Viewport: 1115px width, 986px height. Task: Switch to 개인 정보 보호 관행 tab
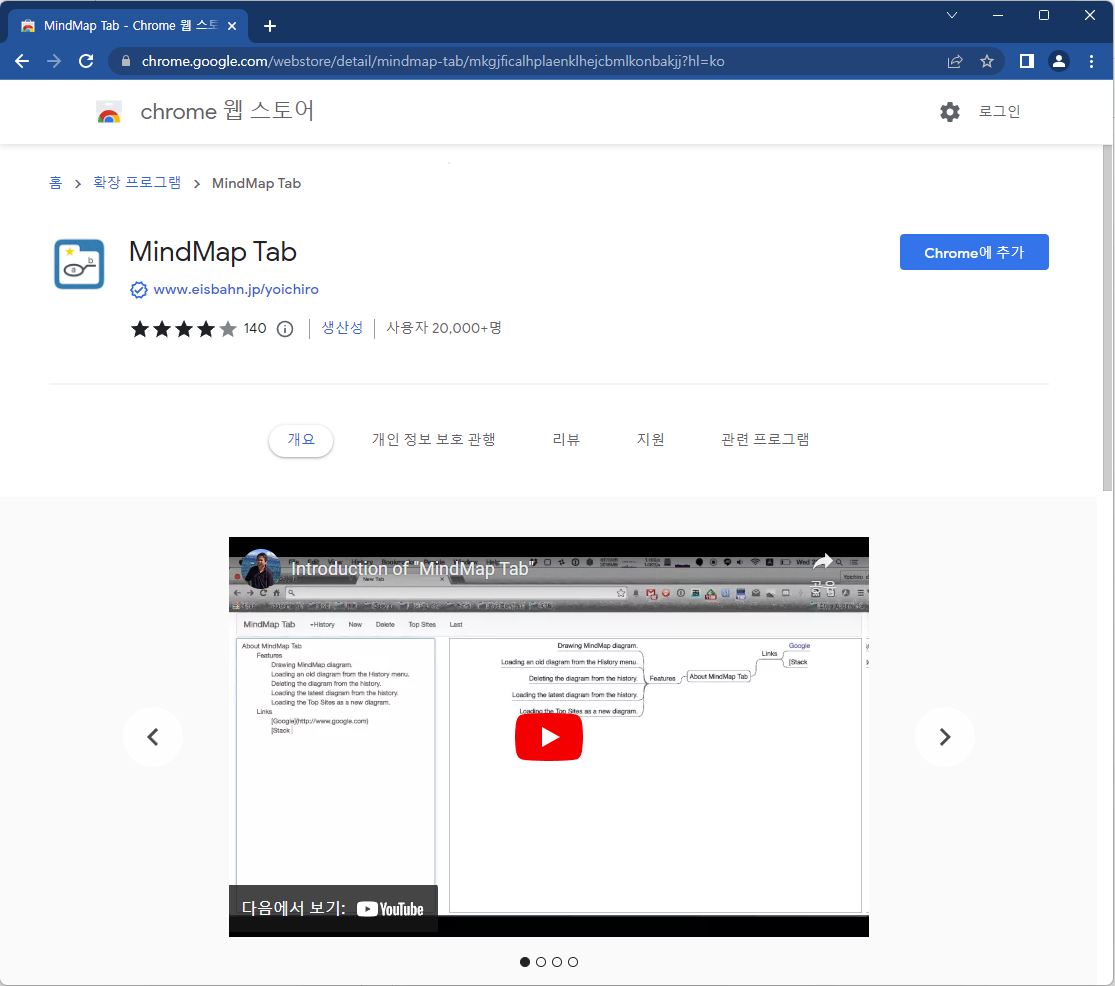click(434, 439)
